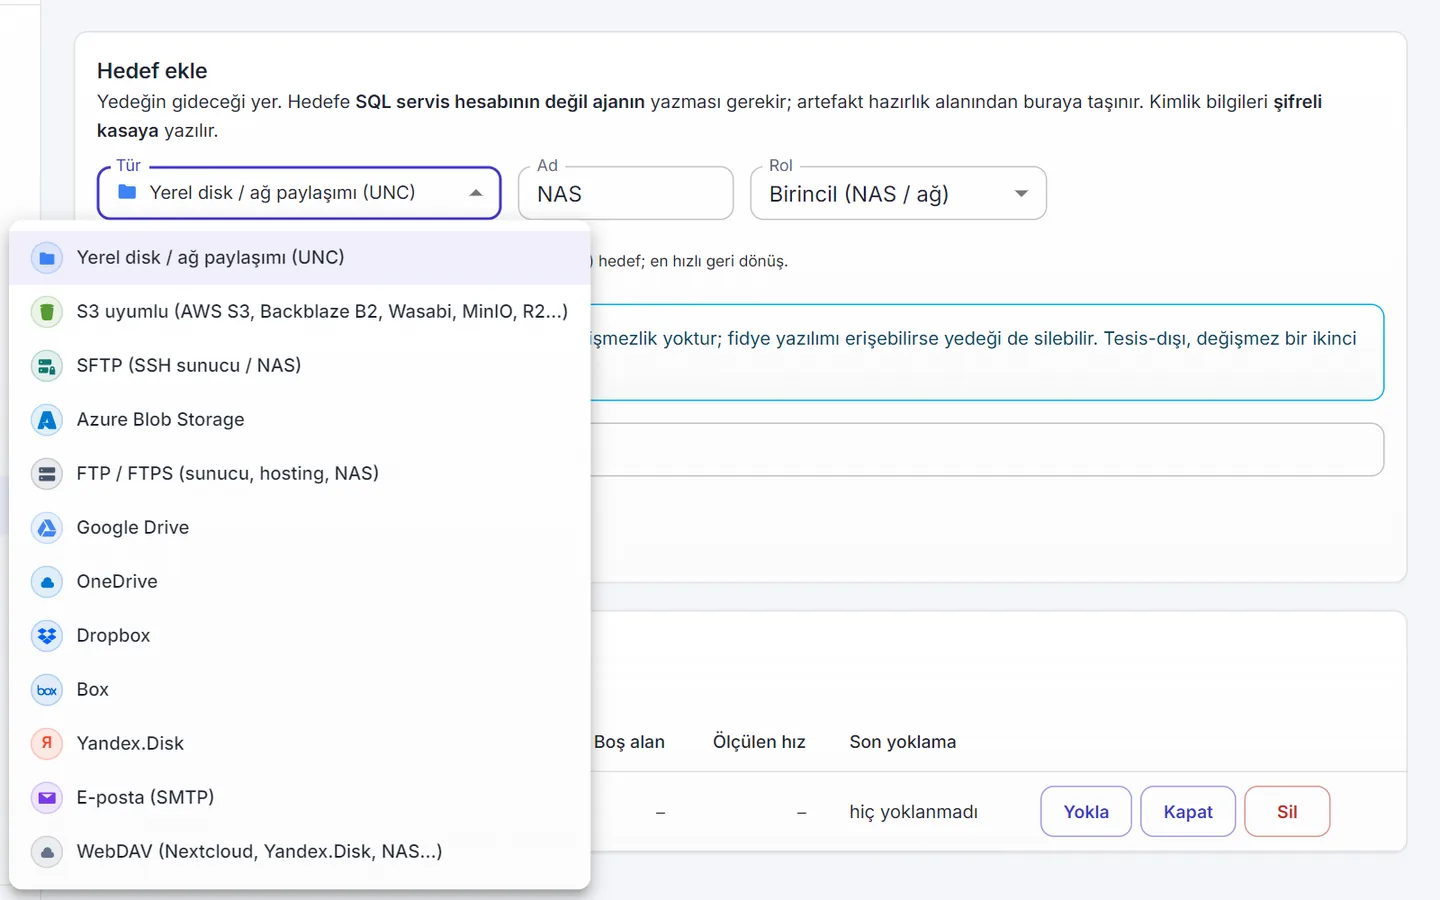This screenshot has height=900, width=1440.
Task: Click the Yandex.Disk icon
Action: tap(47, 744)
